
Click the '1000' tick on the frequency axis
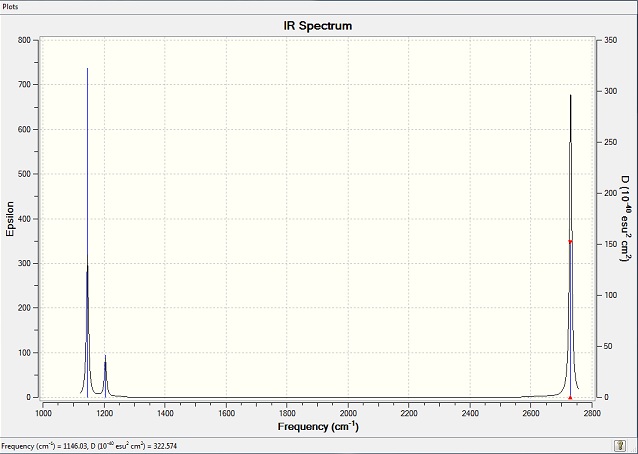pos(44,413)
